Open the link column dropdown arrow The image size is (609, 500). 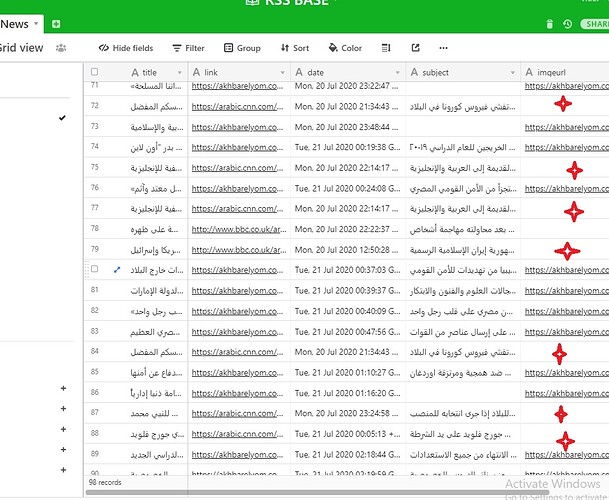(x=282, y=73)
